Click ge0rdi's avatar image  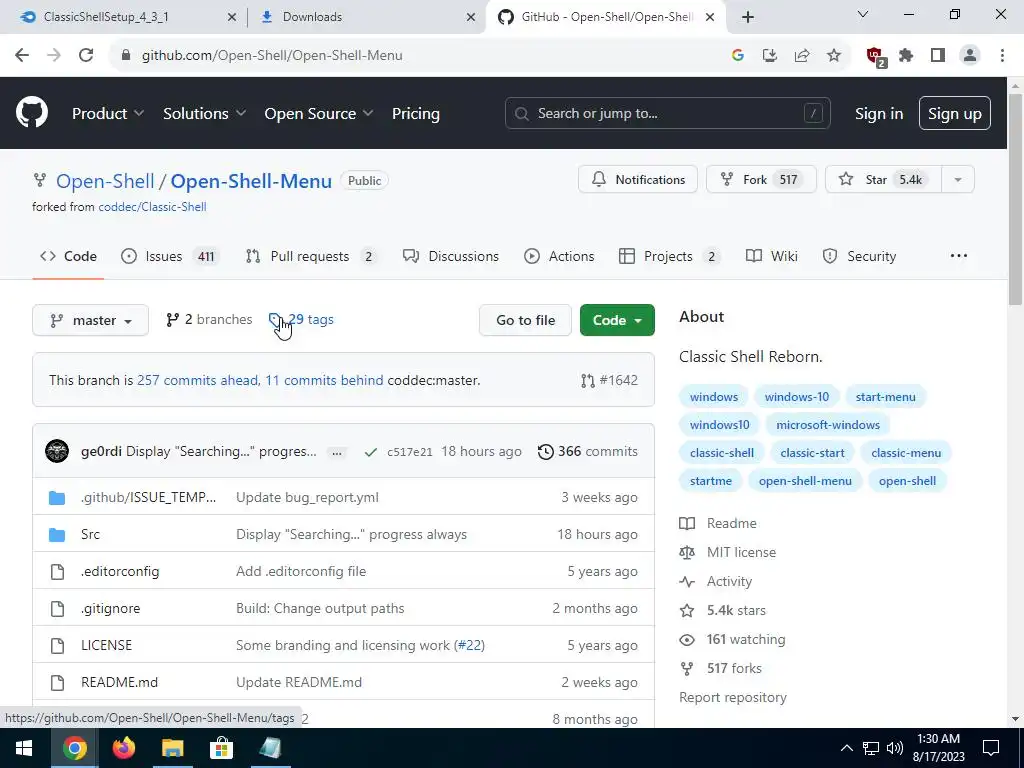point(57,451)
